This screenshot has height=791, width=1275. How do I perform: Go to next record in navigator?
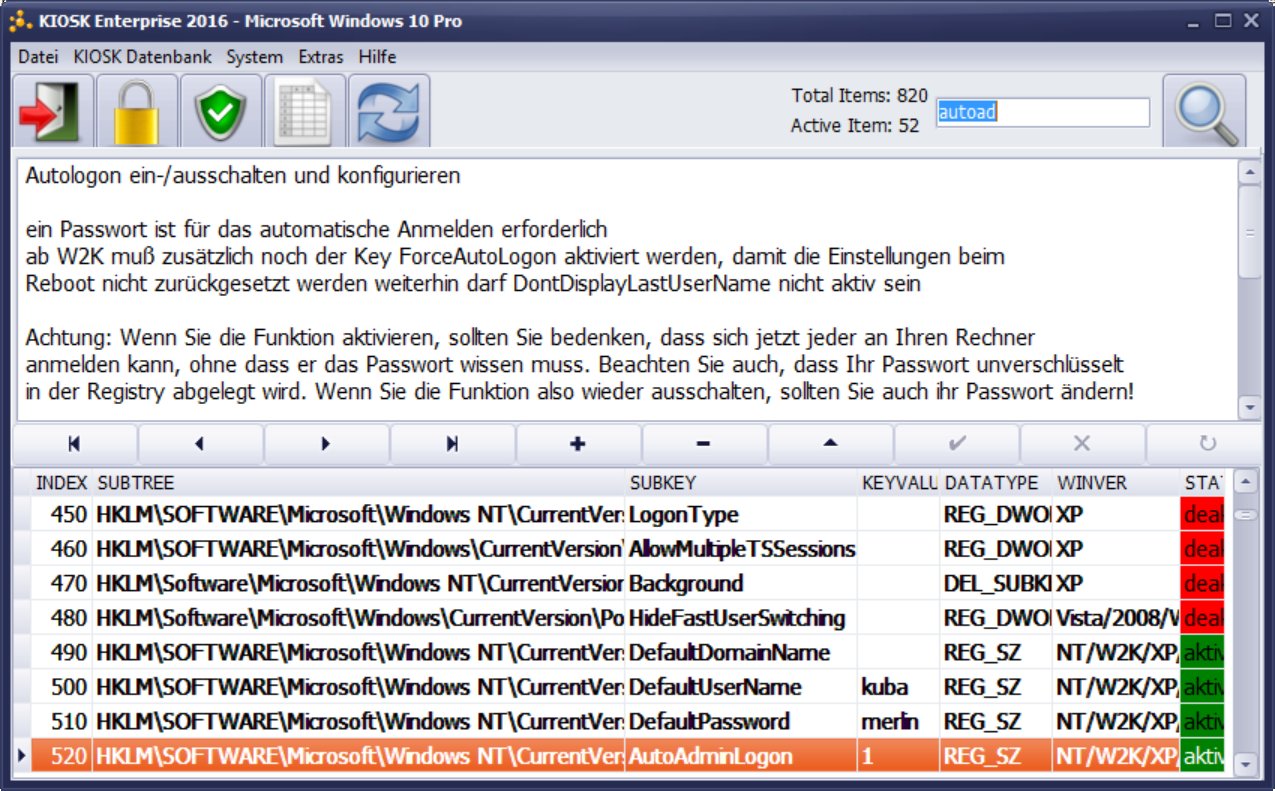pyautogui.click(x=326, y=444)
